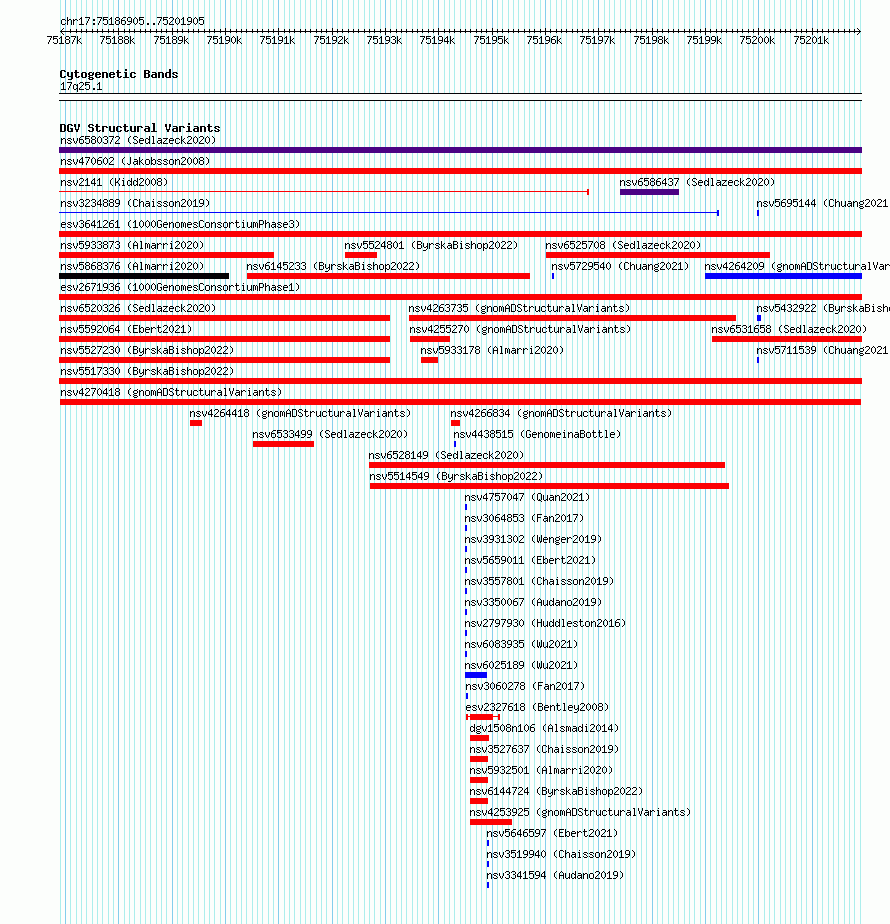Select nsv2797930 (Huddleston2016) label
Viewport: 890px width, 924px height.
[545, 623]
